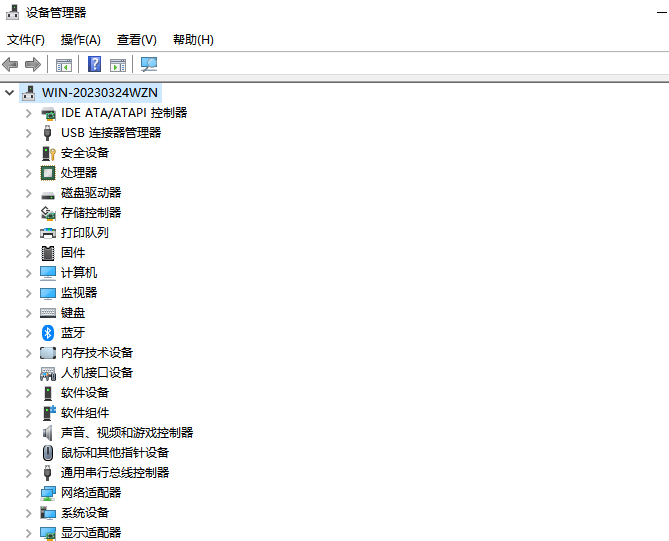Expand the IDE ATA/ATAPI 控制器 node
Image resolution: width=669 pixels, height=541 pixels.
tap(29, 113)
